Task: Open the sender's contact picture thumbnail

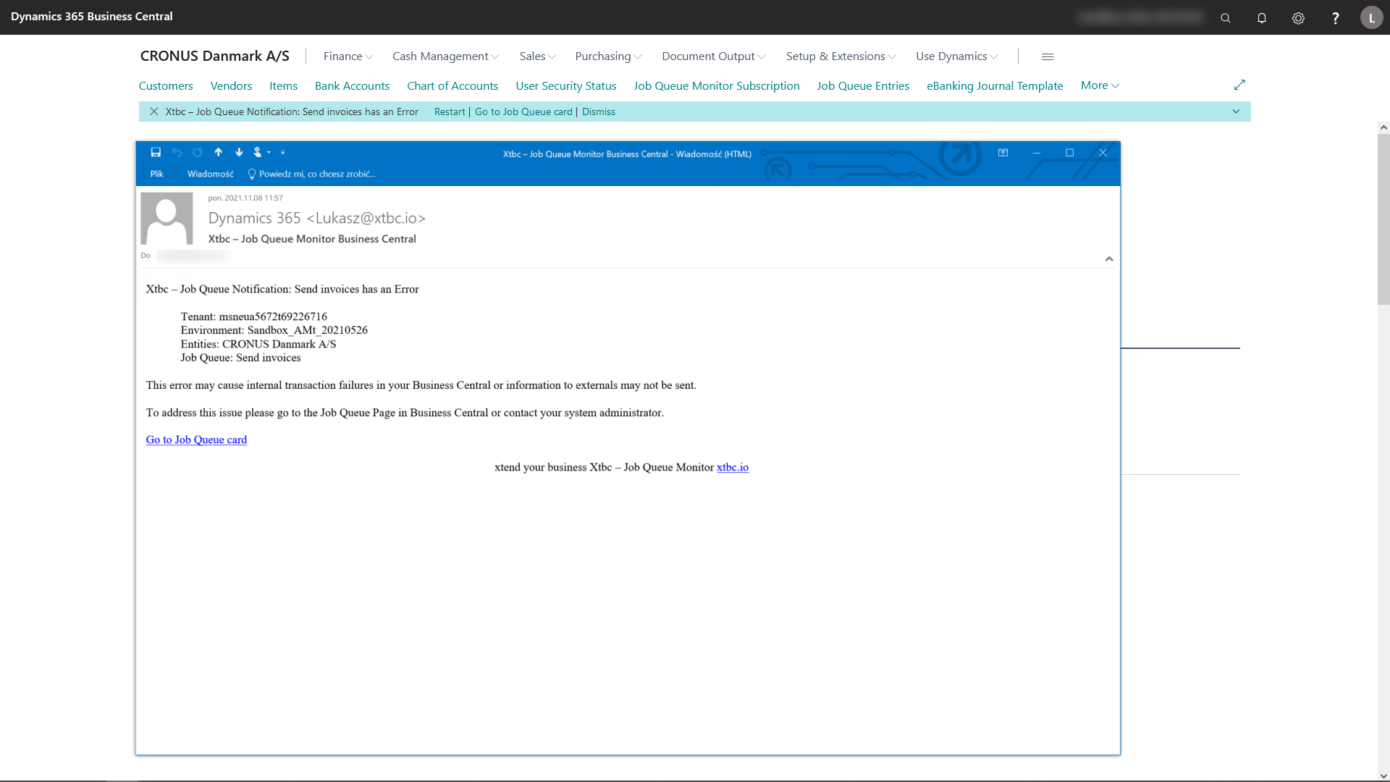Action: [x=167, y=216]
